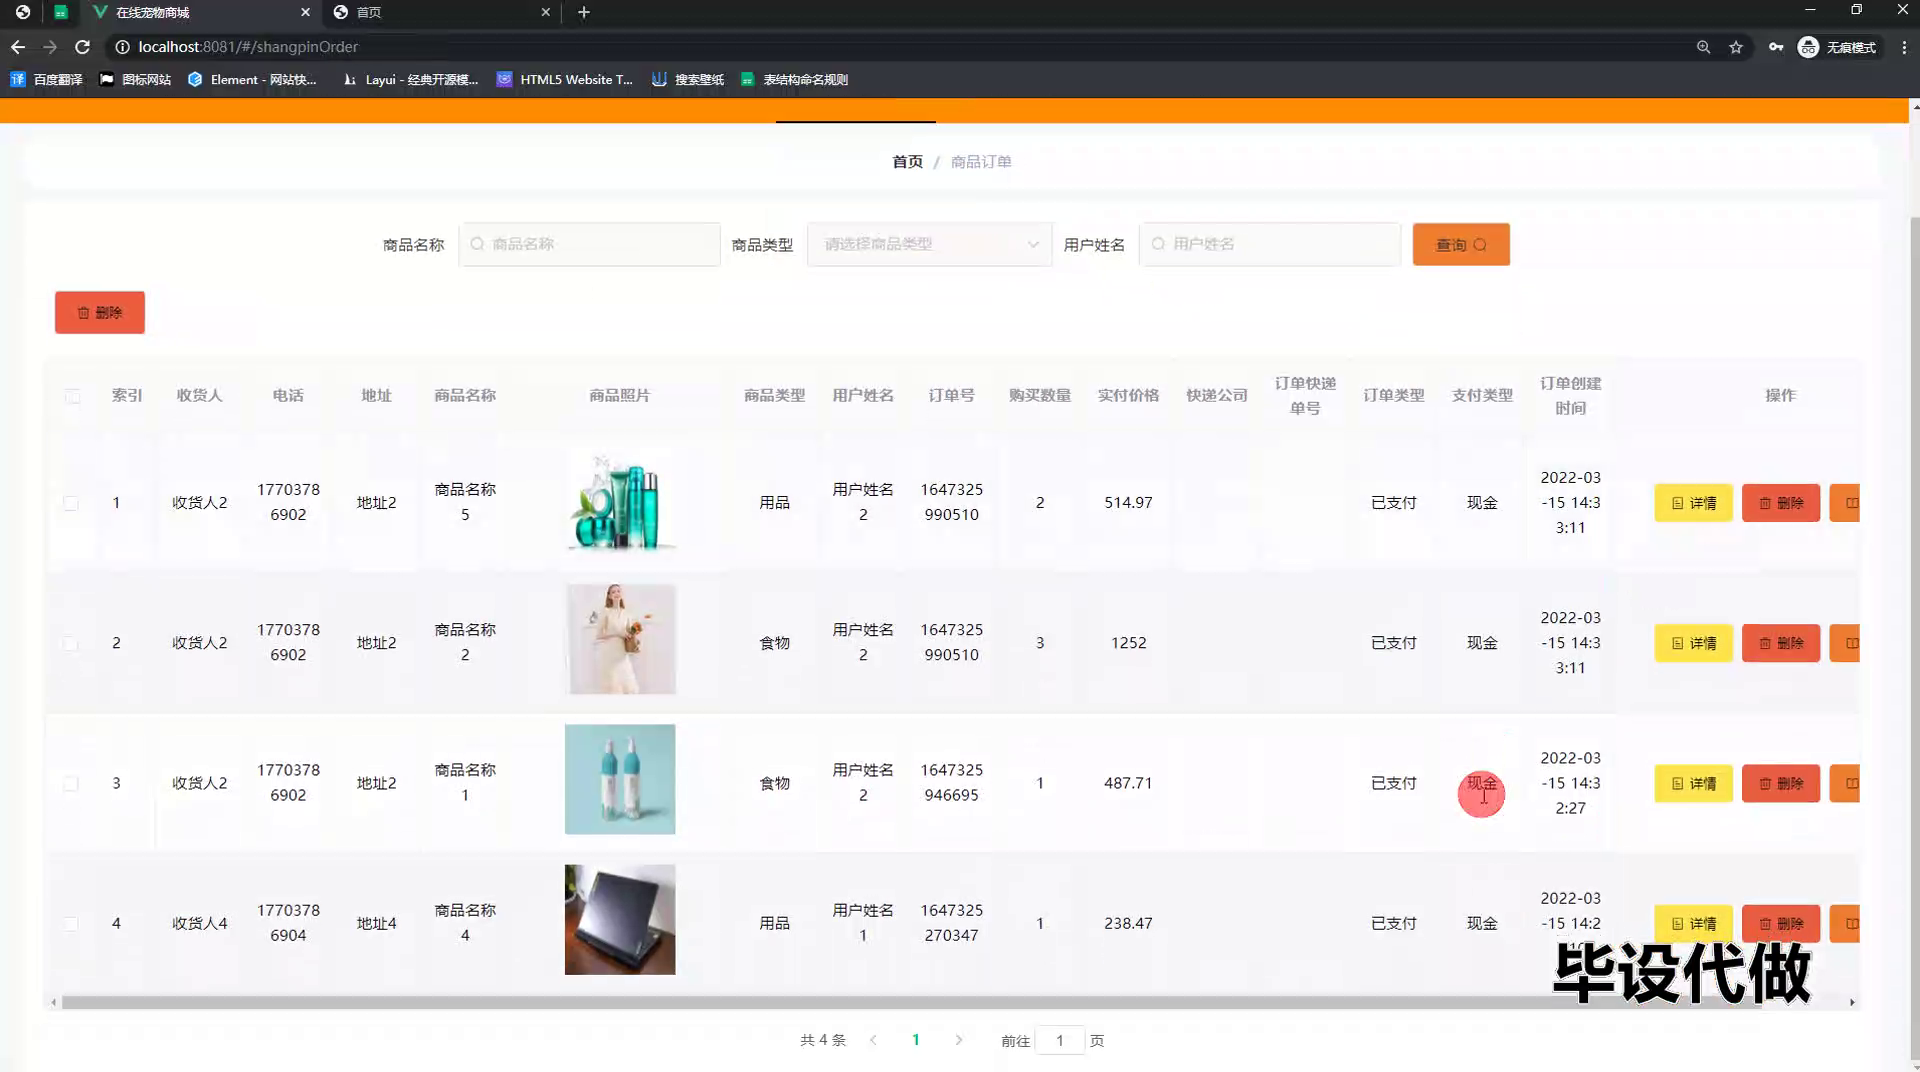Delete the 商品名称4 order row
This screenshot has height=1072, width=1920.
click(1781, 923)
